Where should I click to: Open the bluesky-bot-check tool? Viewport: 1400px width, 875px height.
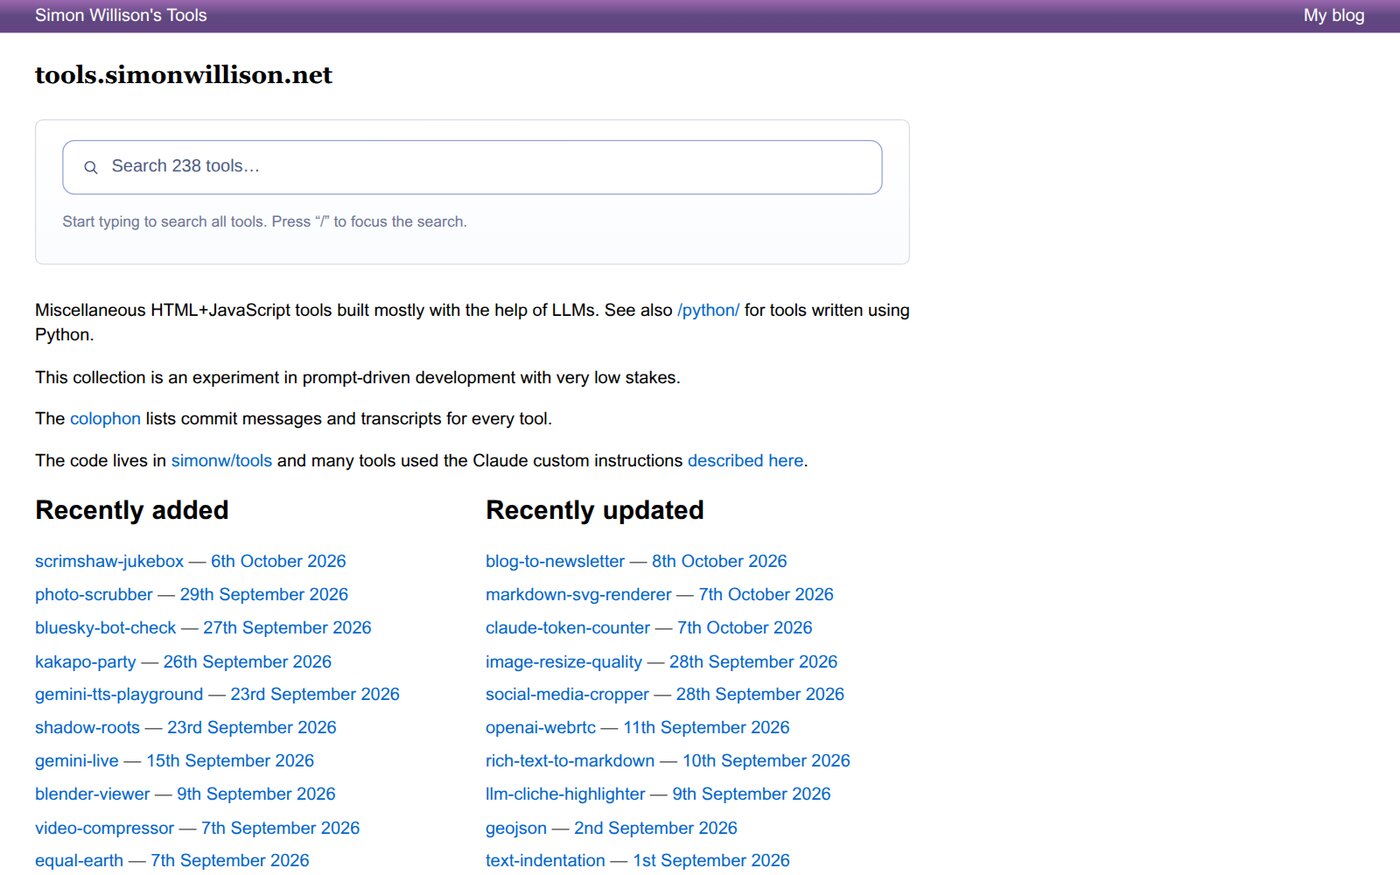(105, 628)
